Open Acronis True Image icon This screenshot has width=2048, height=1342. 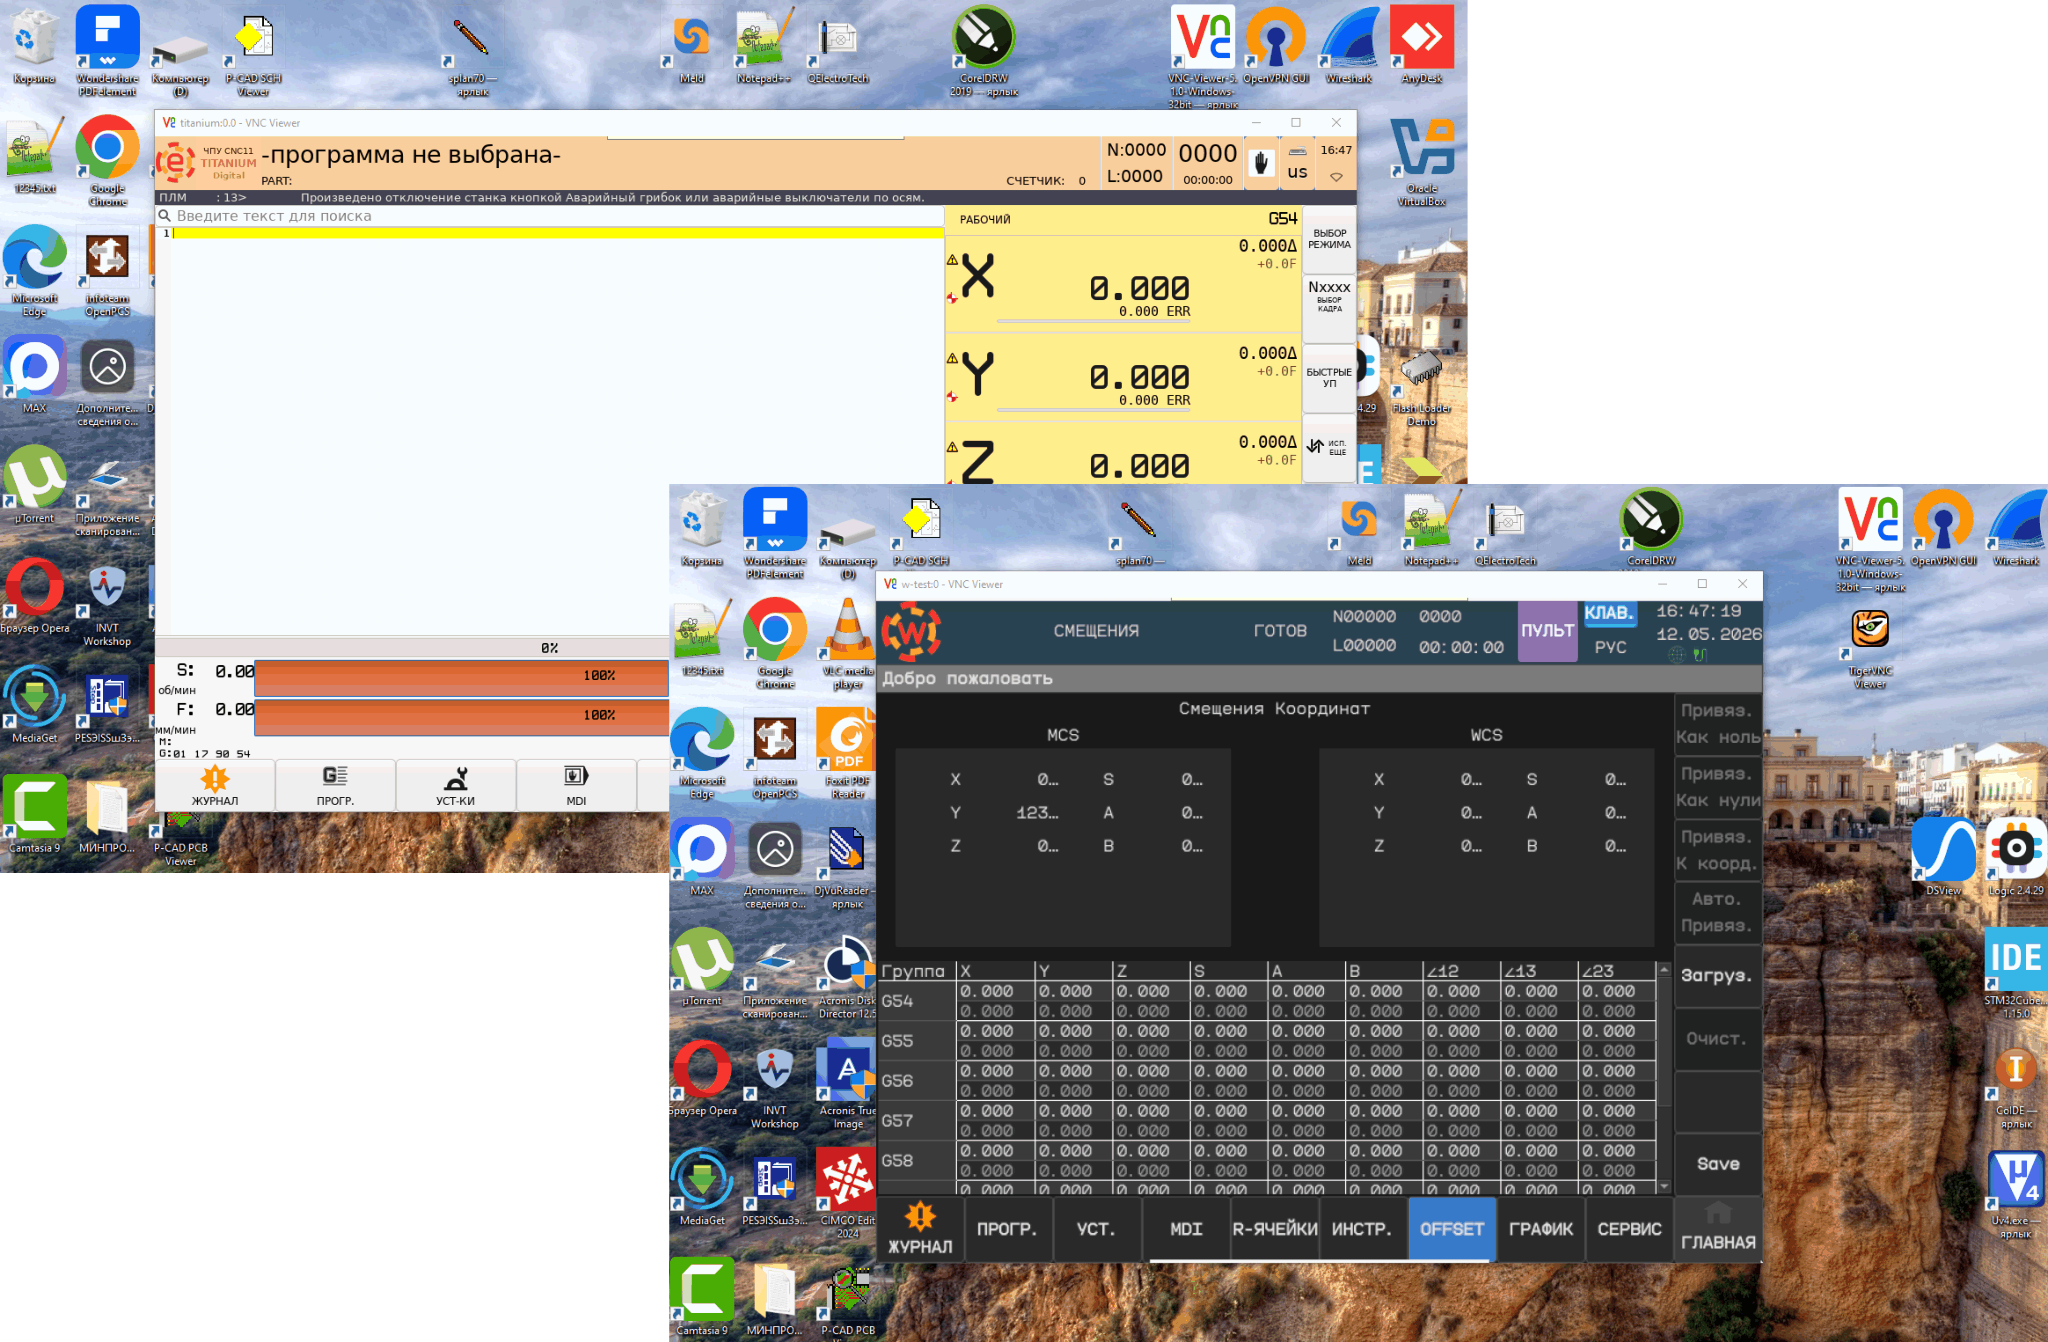(848, 1083)
